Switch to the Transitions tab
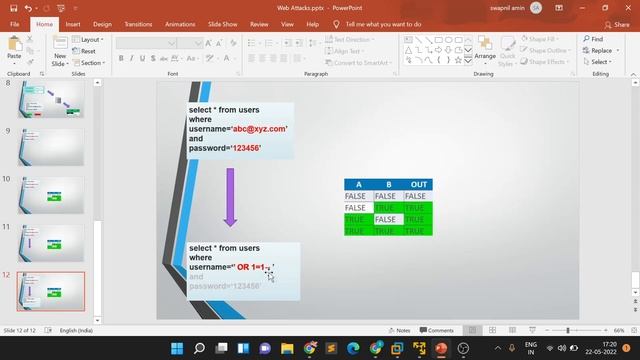 (x=138, y=24)
